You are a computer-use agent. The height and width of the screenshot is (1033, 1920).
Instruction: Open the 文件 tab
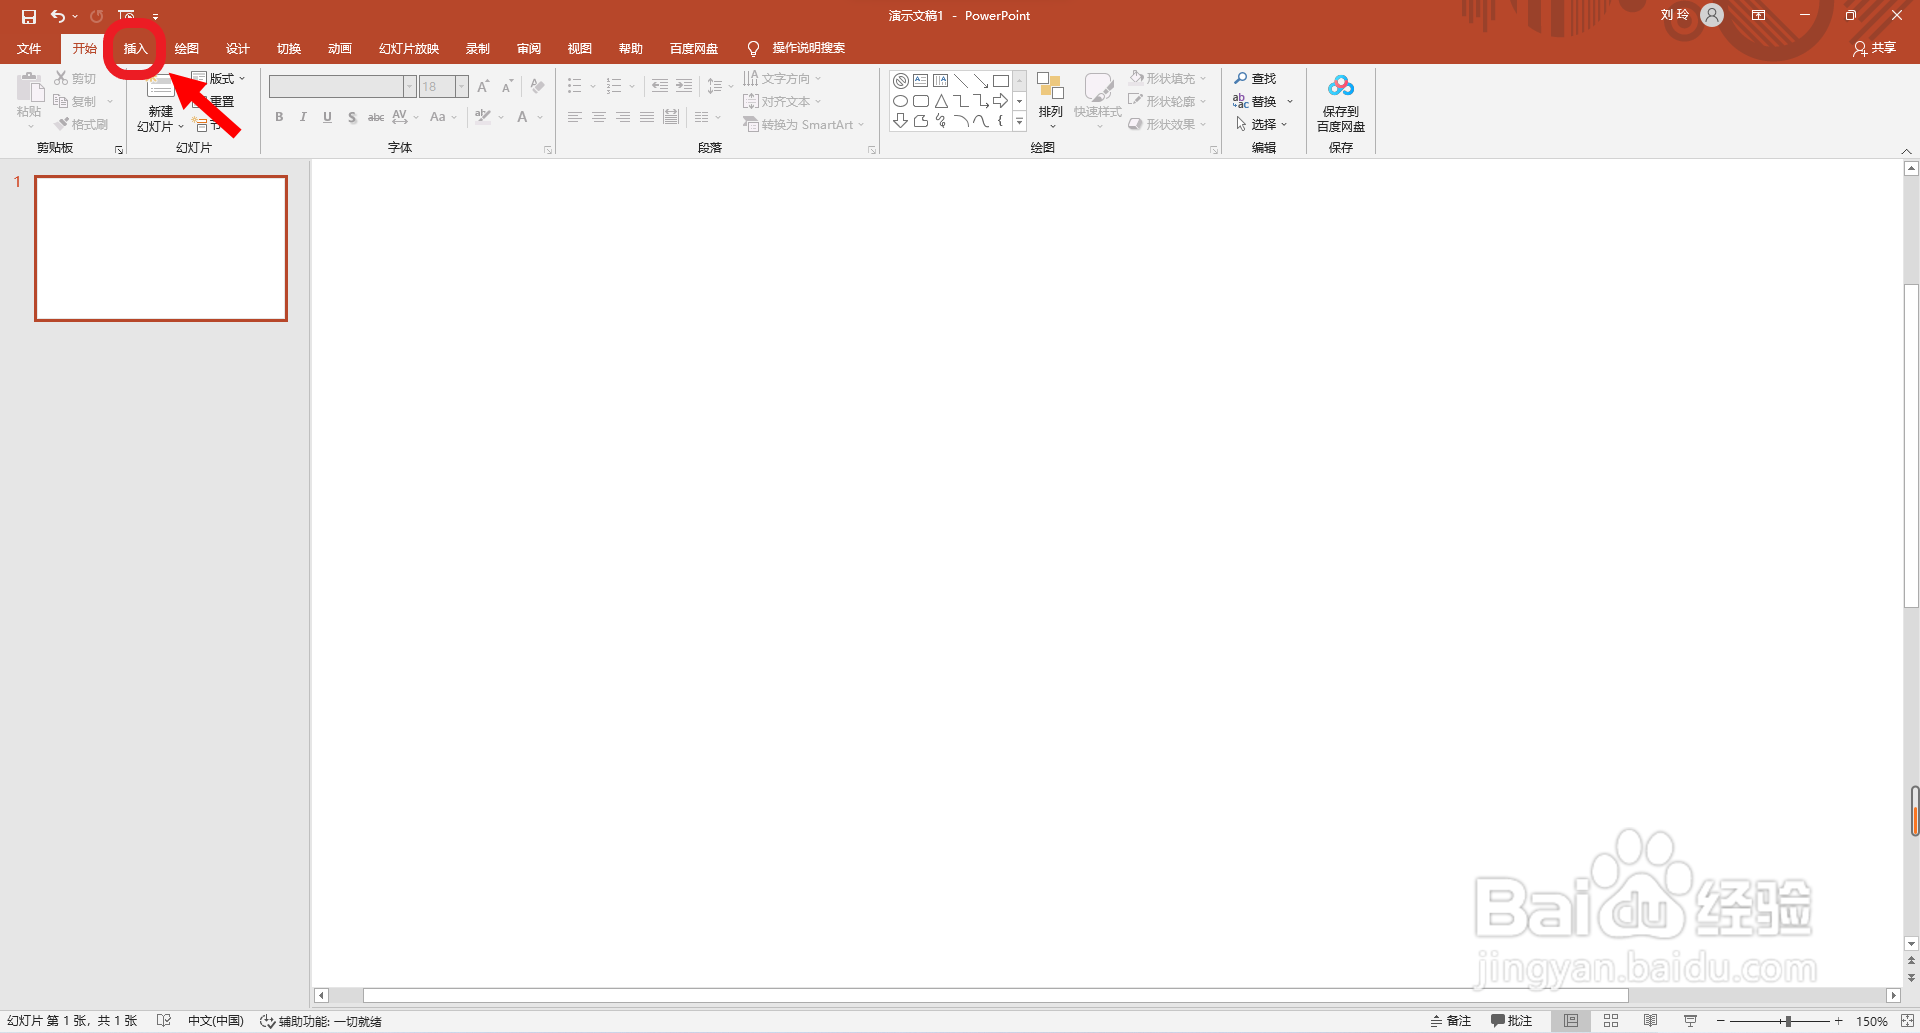[29, 48]
